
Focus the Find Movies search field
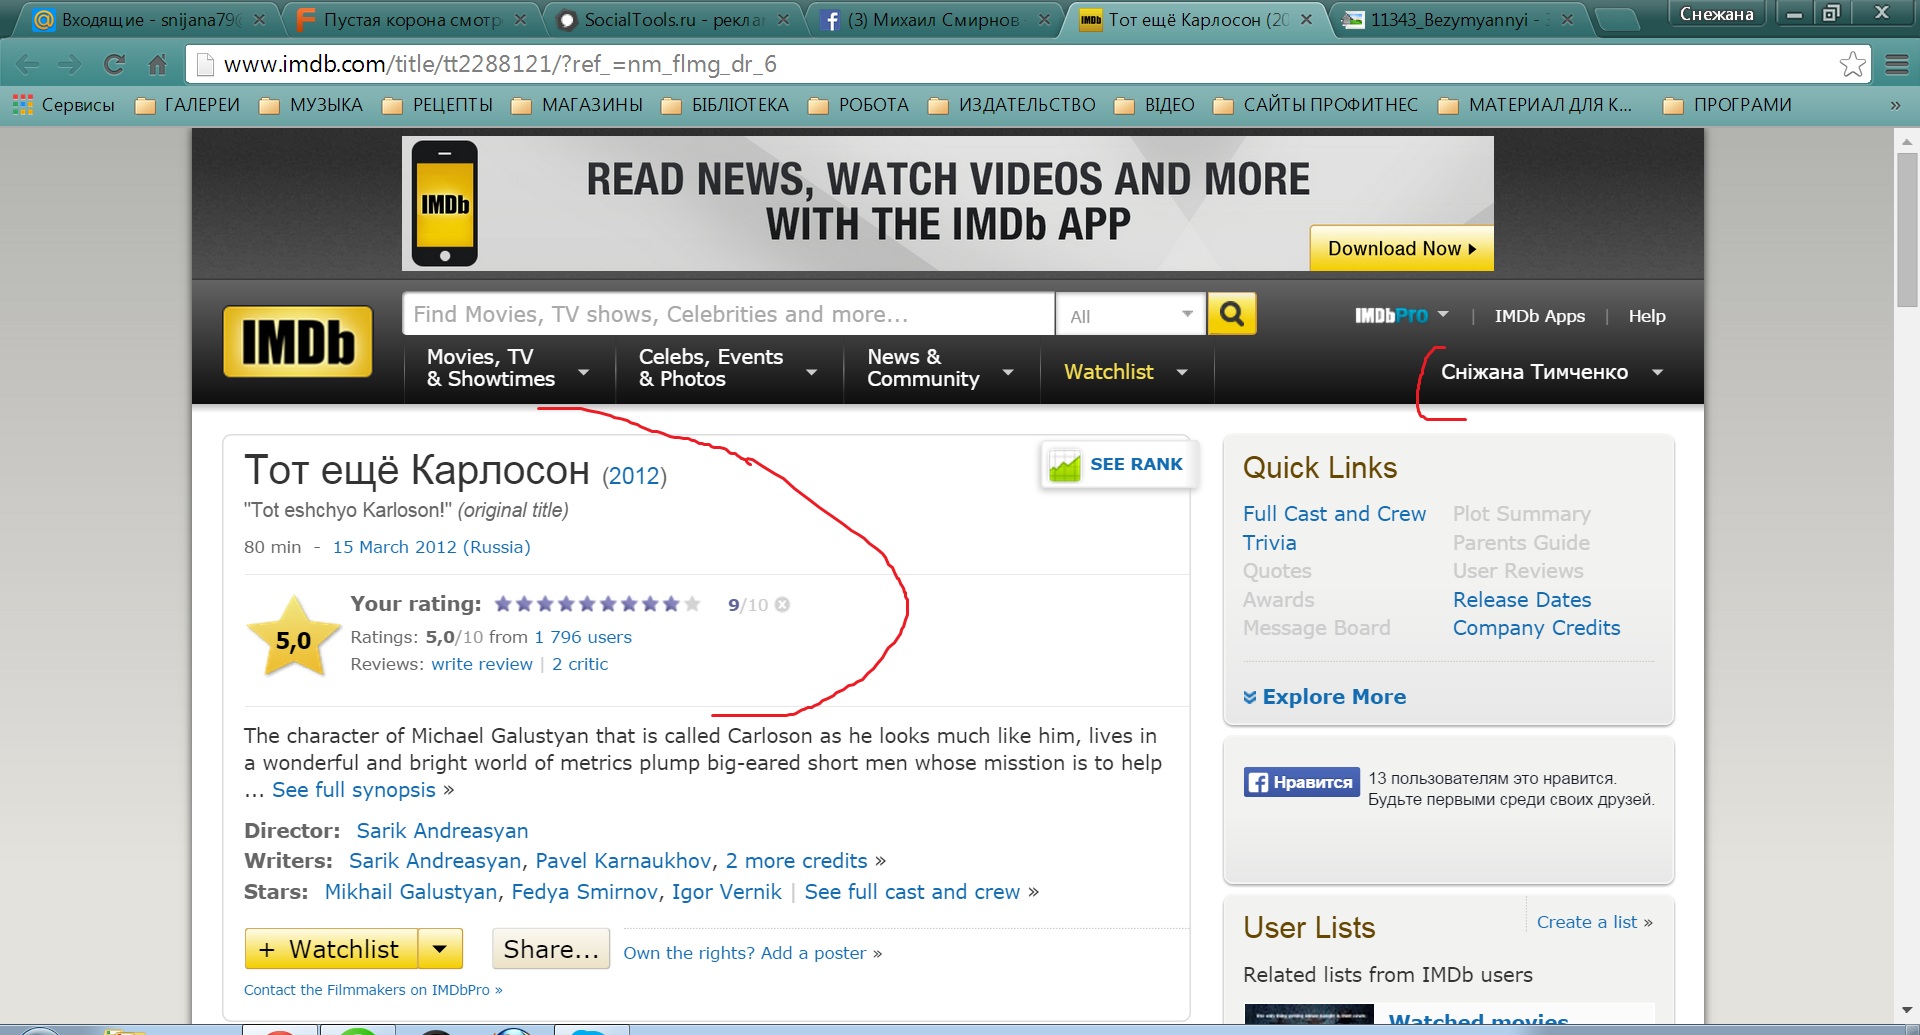pyautogui.click(x=728, y=314)
